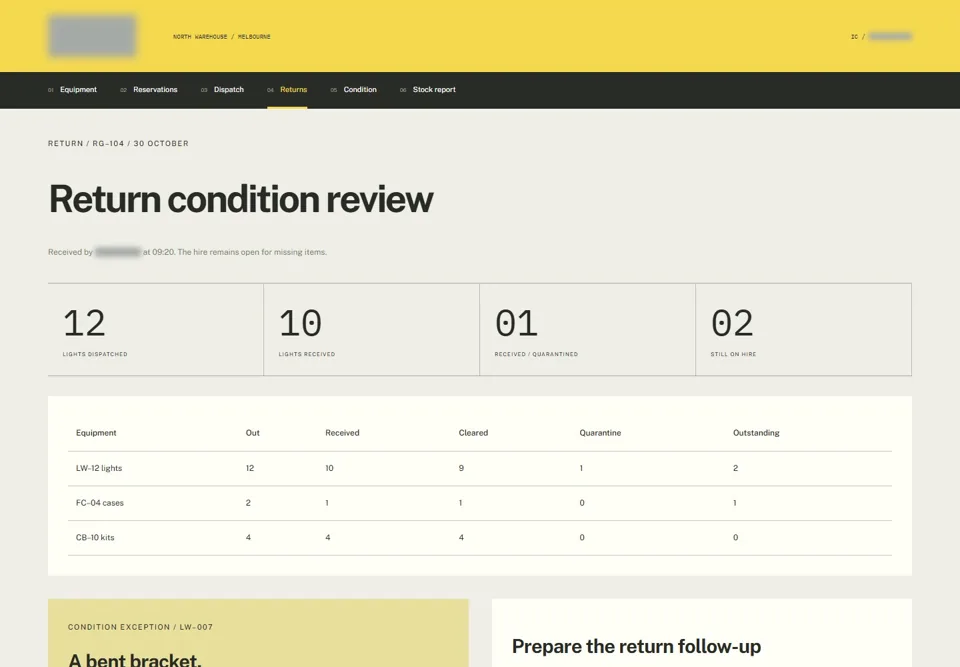Click the Out column header
960x667 pixels.
pos(253,433)
